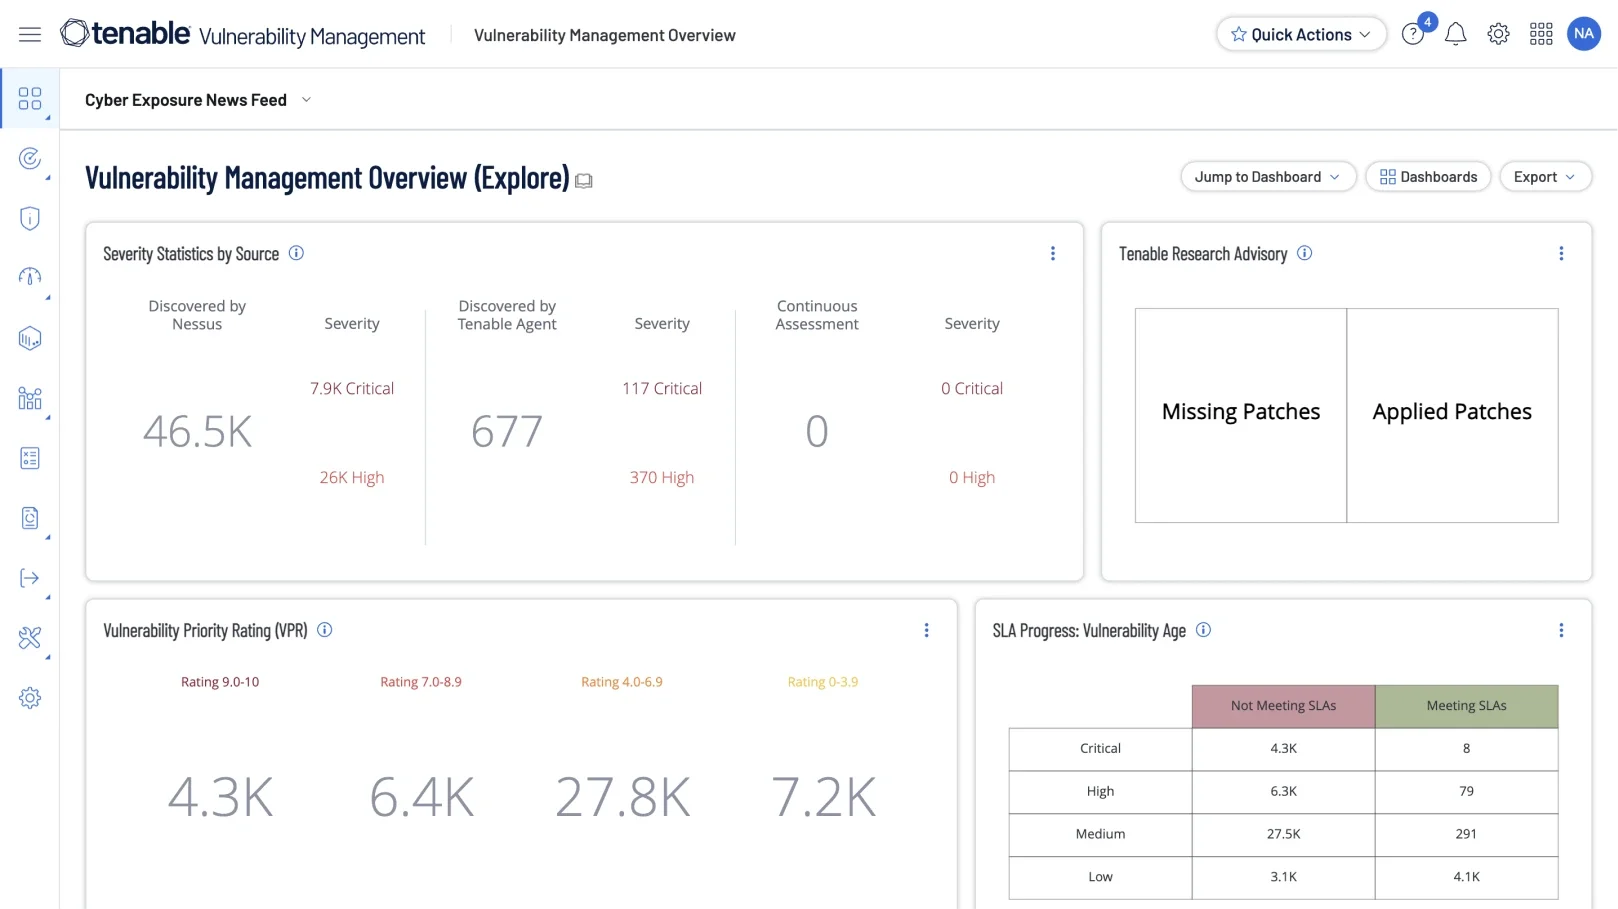
Task: Open the report document icon in sidebar
Action: pyautogui.click(x=30, y=518)
